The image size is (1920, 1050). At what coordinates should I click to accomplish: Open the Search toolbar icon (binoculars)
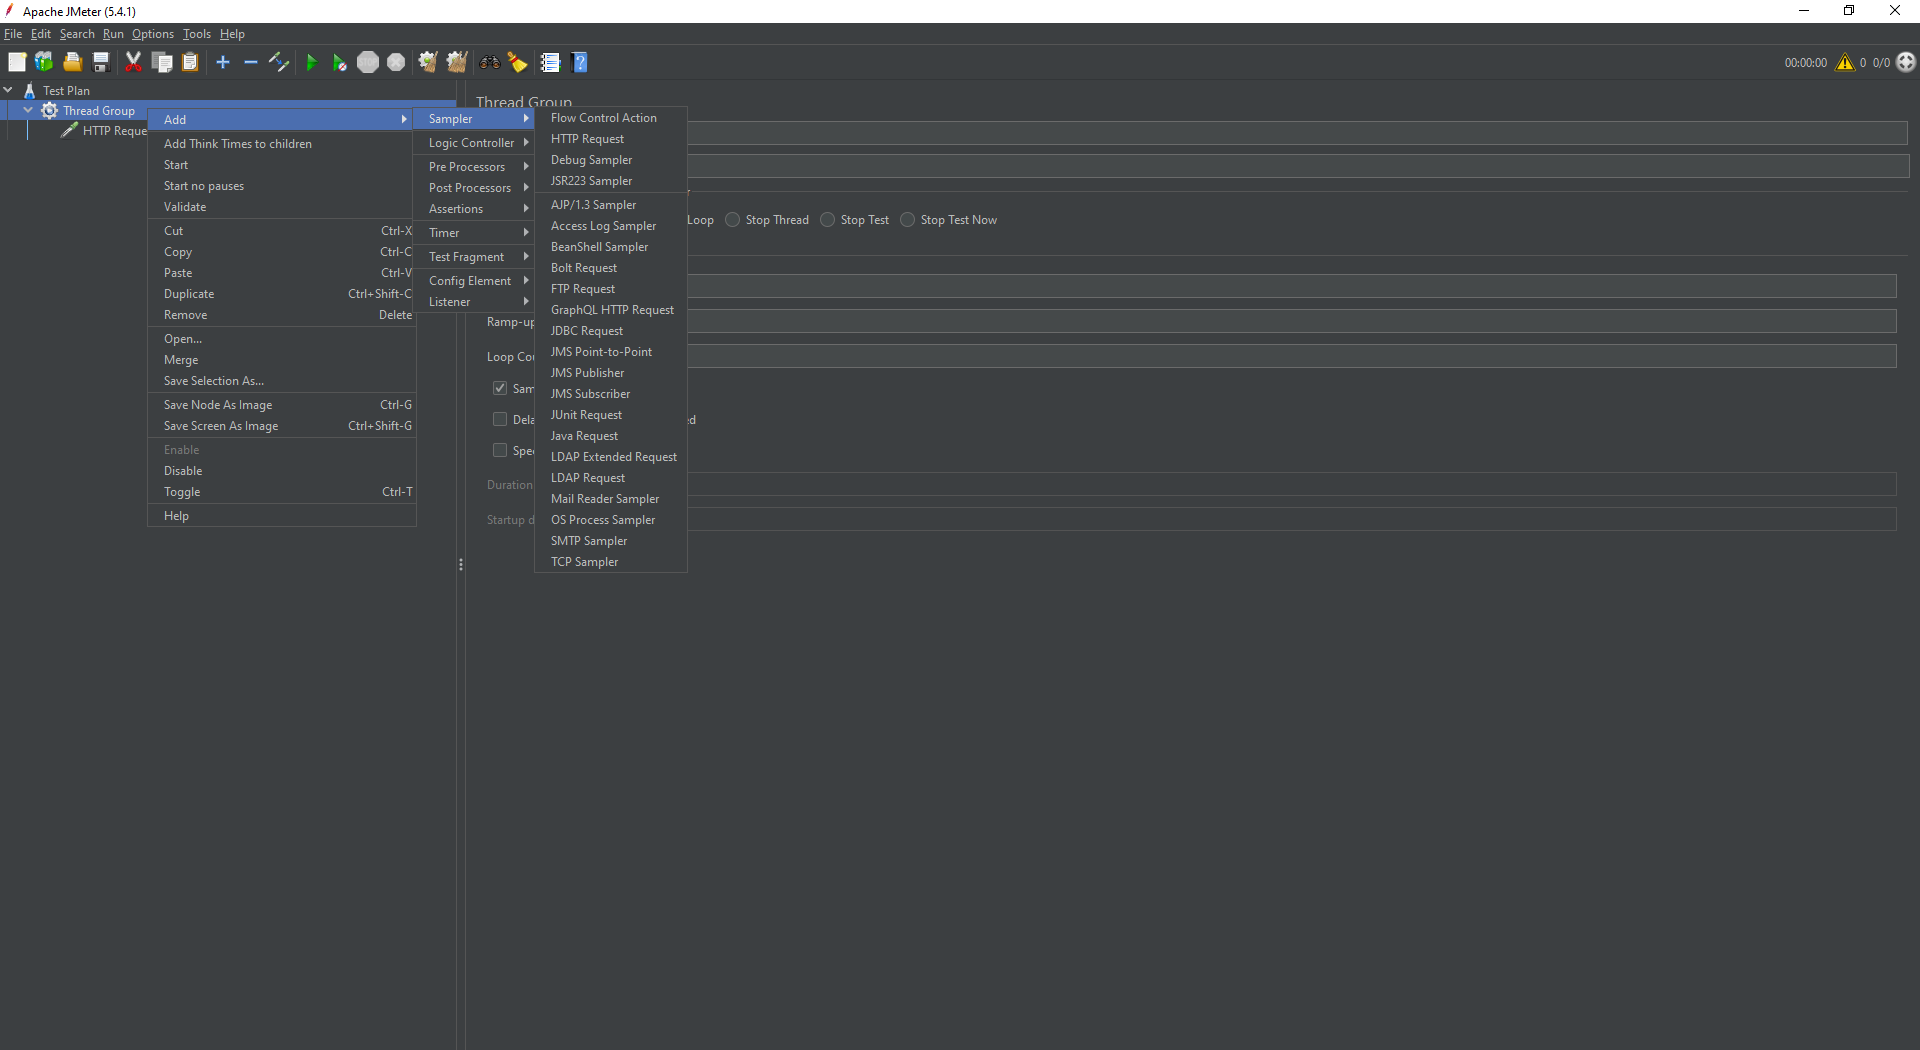[x=489, y=62]
